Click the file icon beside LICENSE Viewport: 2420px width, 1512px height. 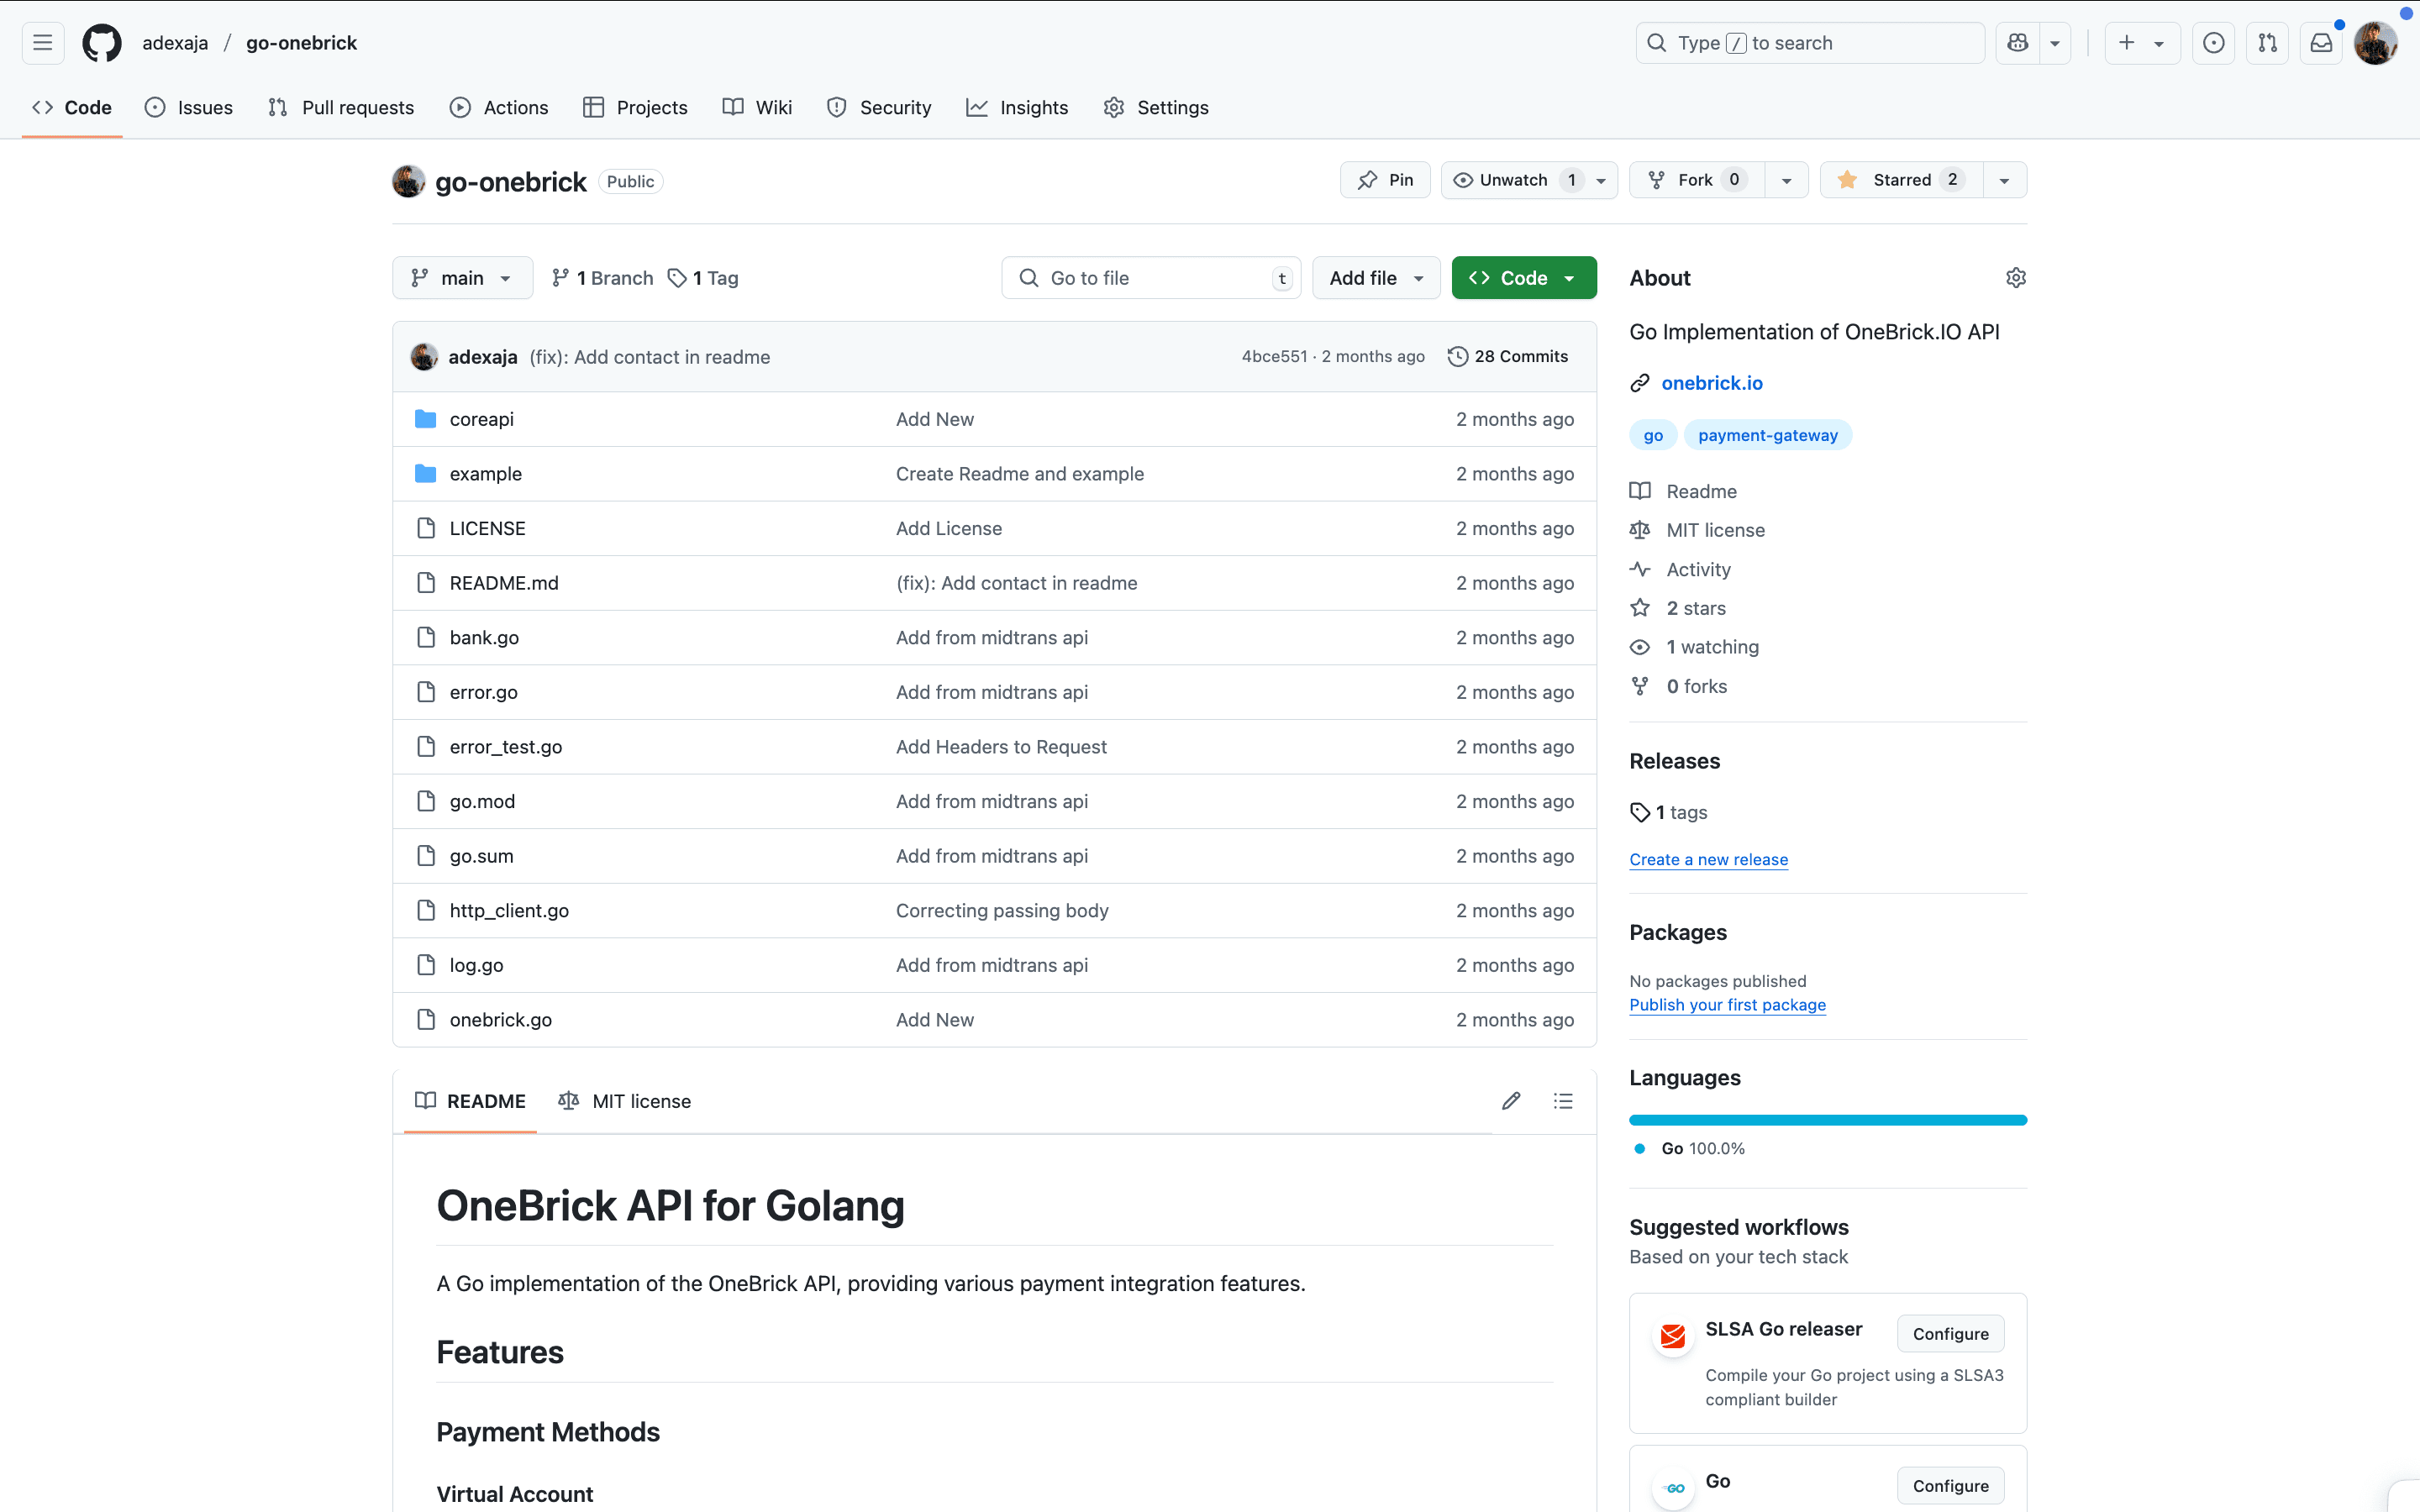click(x=426, y=528)
